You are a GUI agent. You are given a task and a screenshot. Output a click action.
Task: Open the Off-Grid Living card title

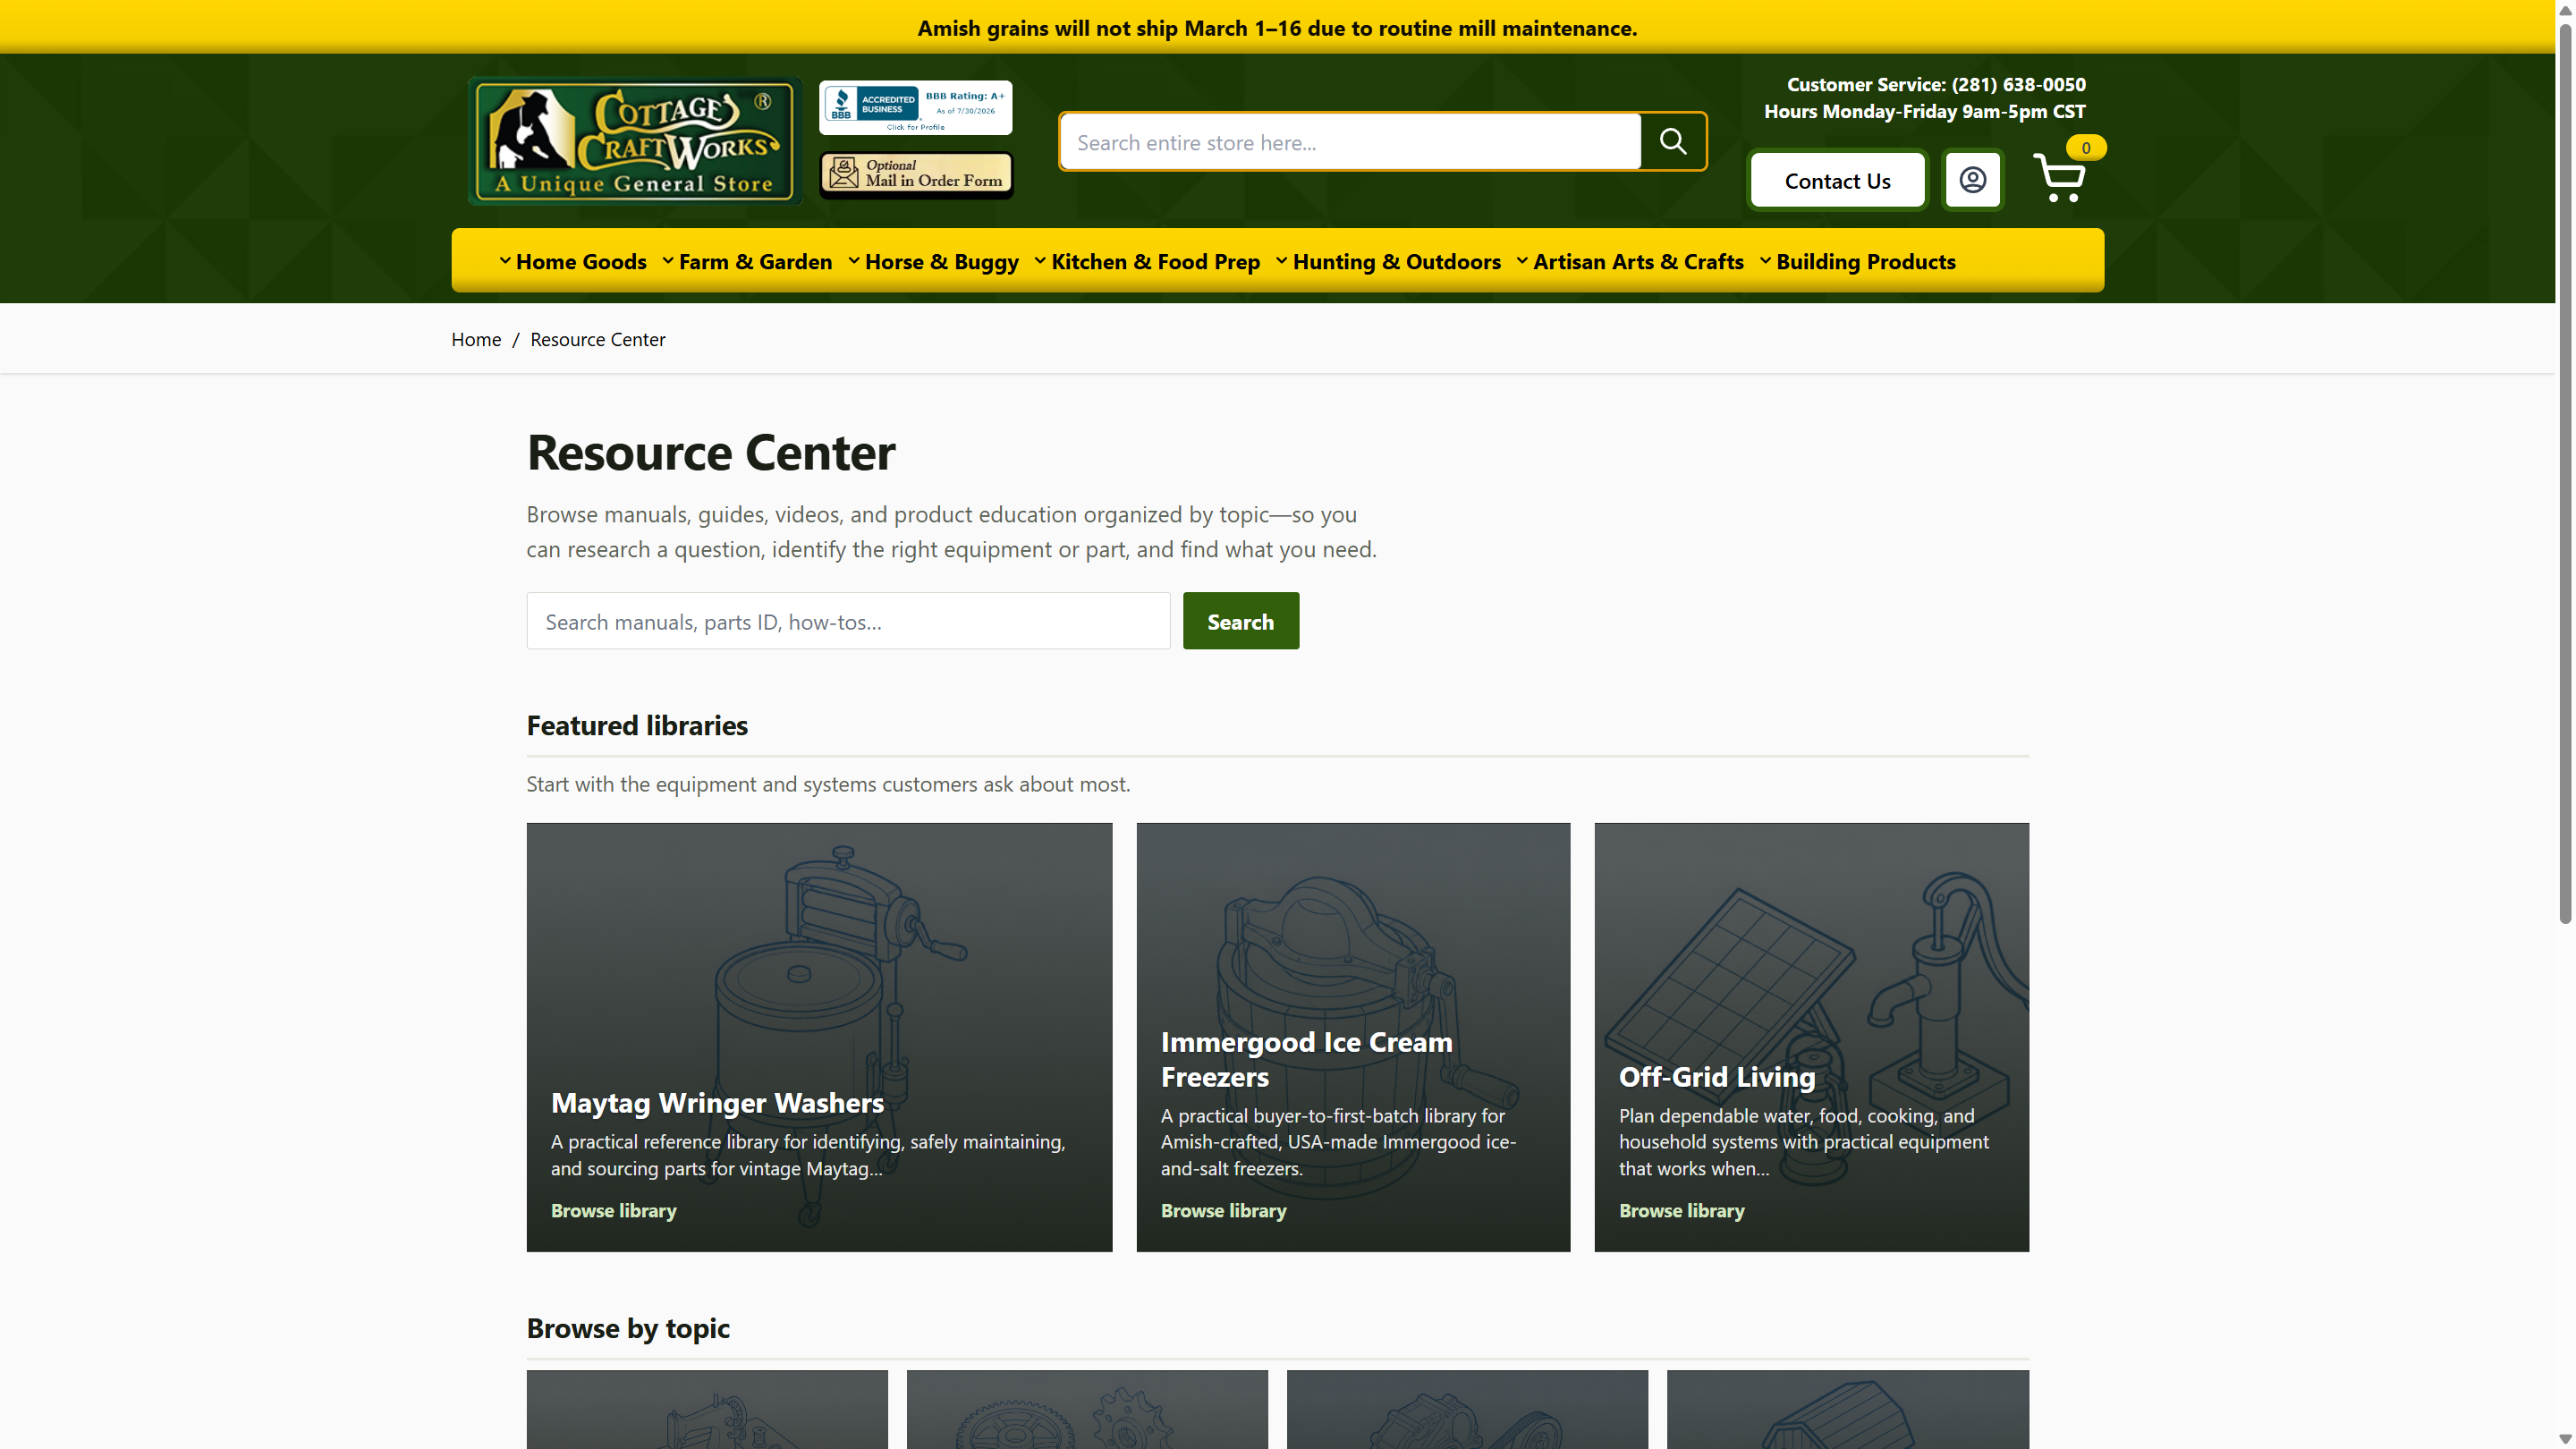tap(1716, 1076)
